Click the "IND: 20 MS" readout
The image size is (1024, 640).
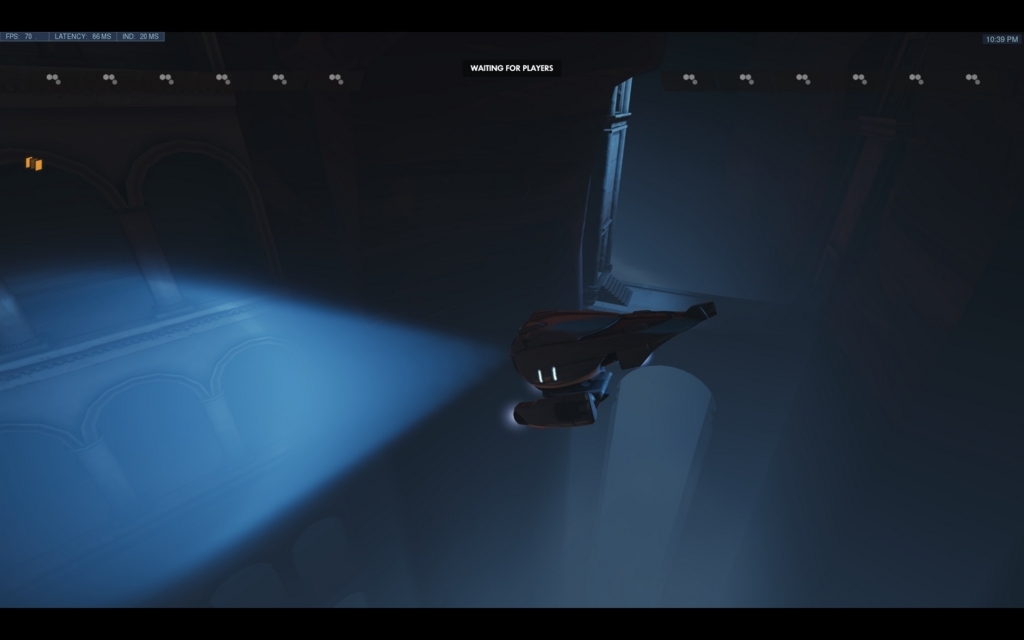pos(140,37)
